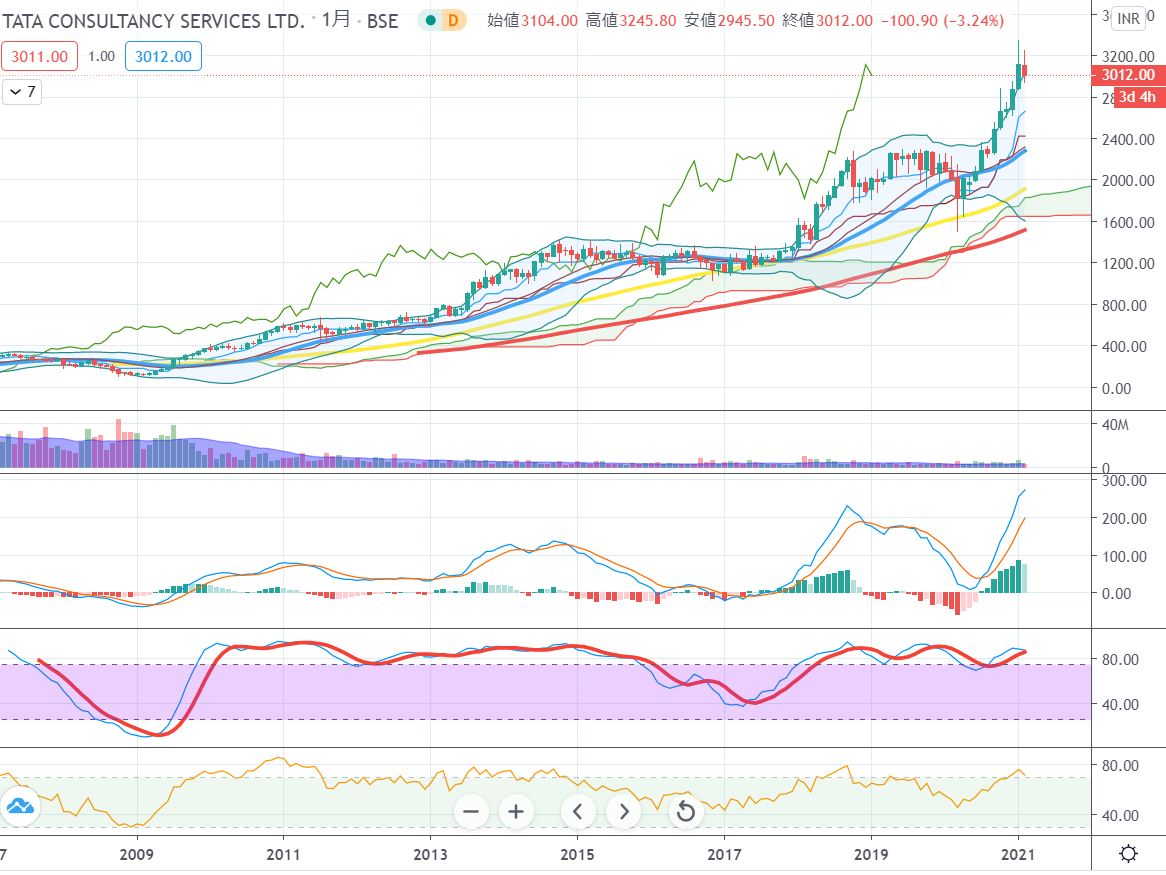Click the 1600.00 price axis label

coord(1128,222)
